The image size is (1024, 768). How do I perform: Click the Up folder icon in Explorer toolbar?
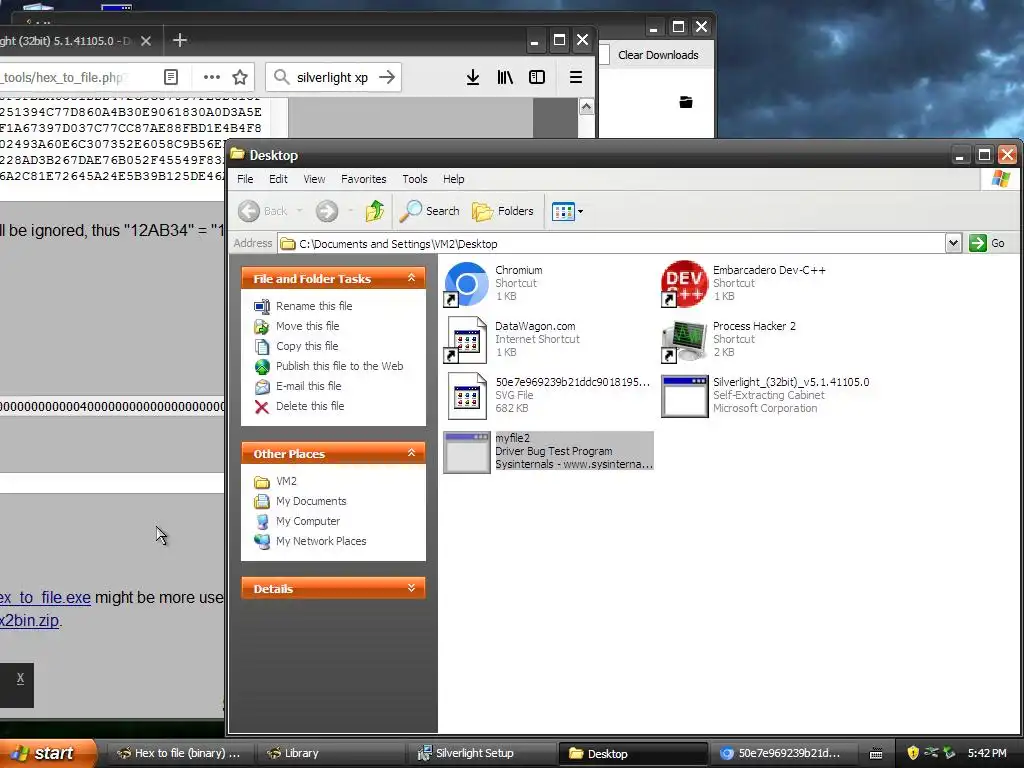(375, 211)
